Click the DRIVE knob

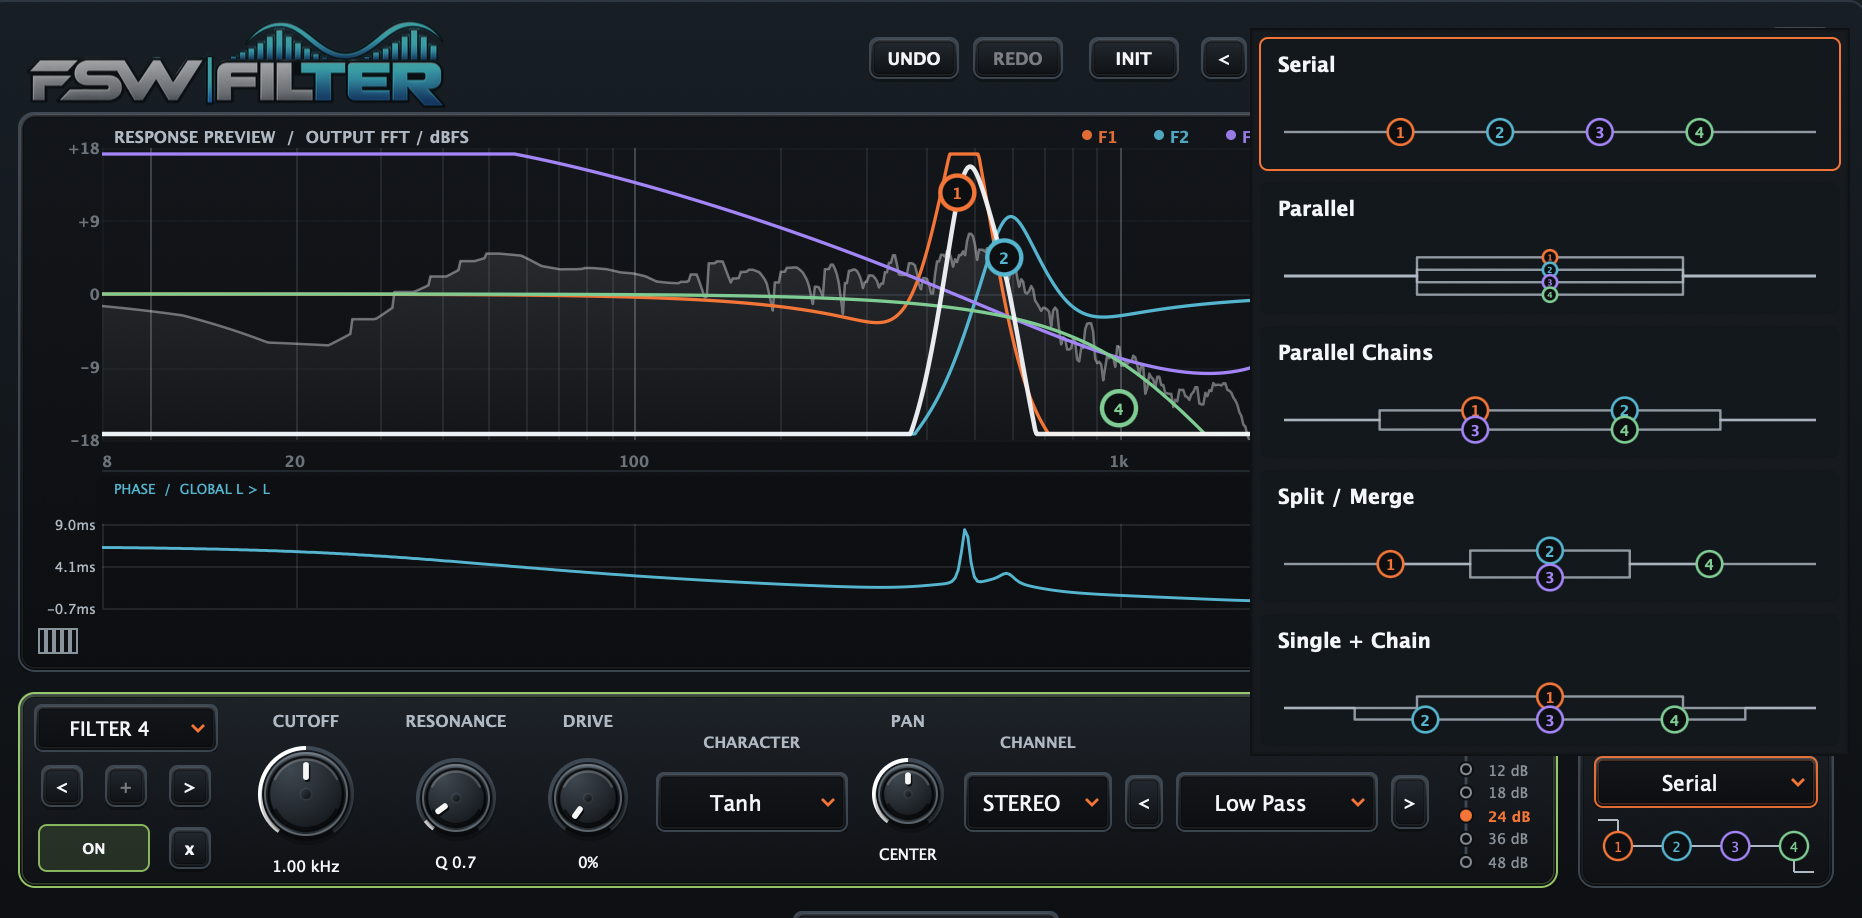(588, 797)
